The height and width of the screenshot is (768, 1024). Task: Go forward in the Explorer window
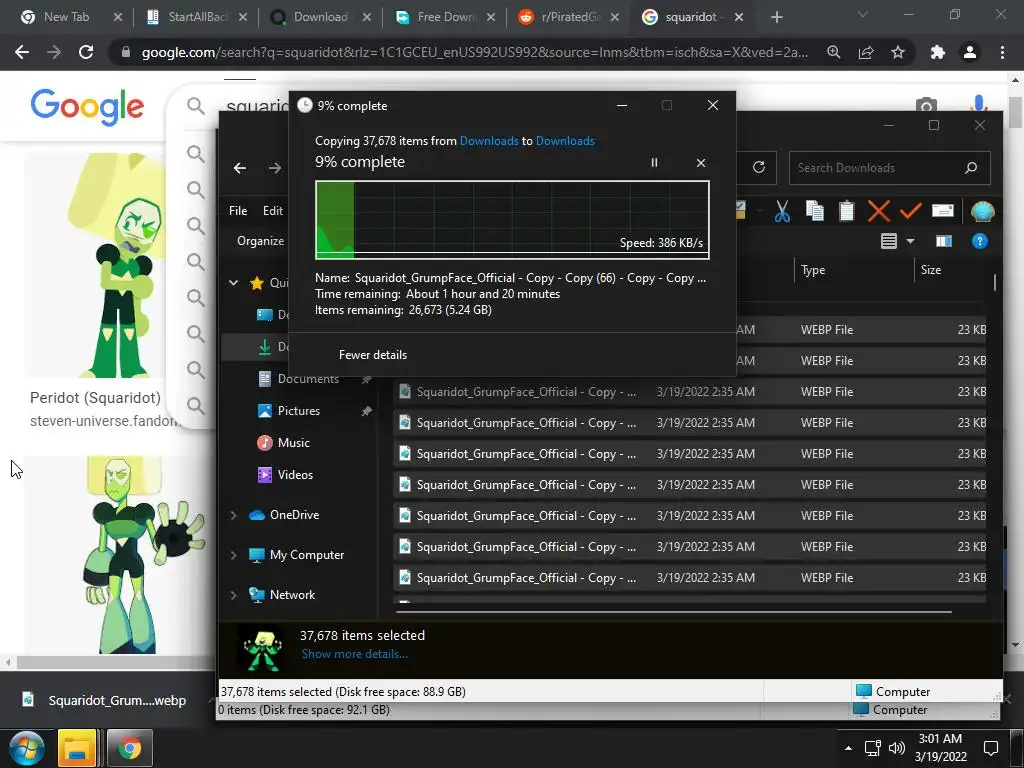coord(275,168)
